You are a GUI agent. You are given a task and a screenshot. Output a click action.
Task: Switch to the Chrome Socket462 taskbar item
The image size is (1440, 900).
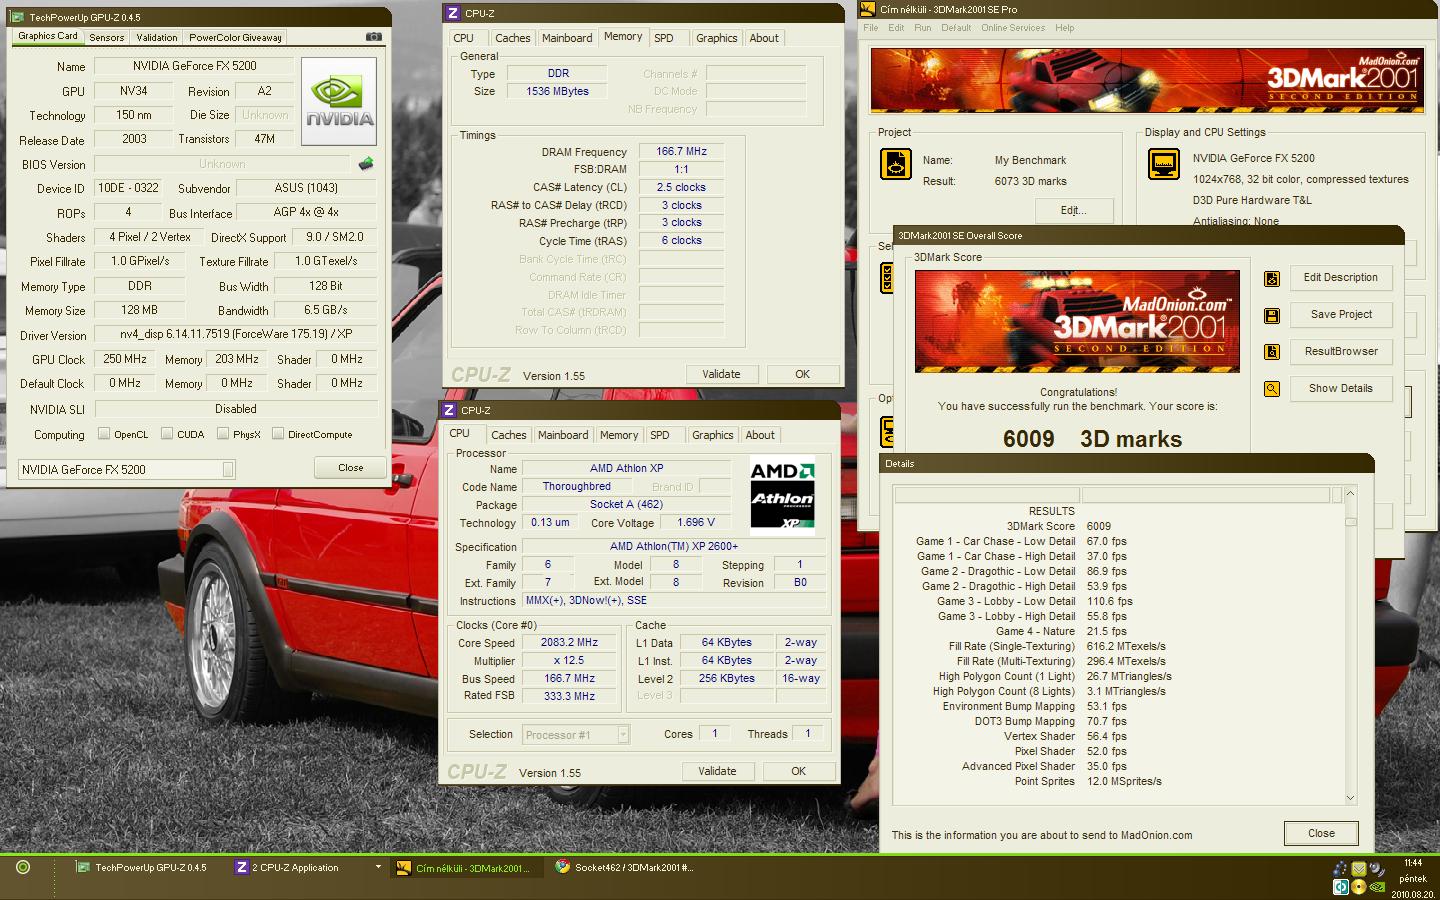[x=625, y=868]
